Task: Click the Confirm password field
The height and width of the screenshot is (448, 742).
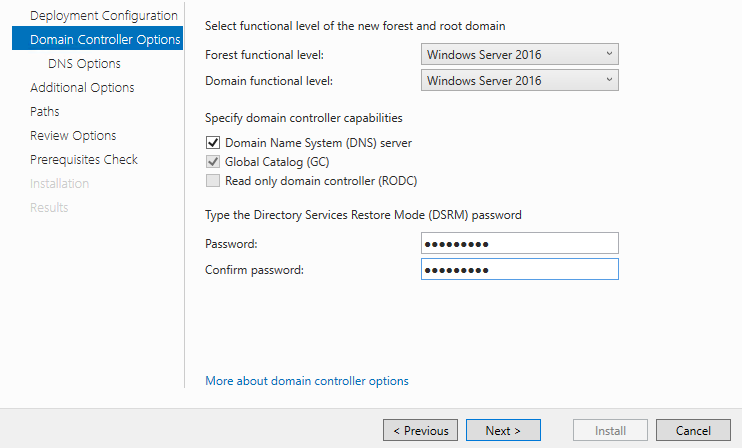Action: click(x=520, y=269)
